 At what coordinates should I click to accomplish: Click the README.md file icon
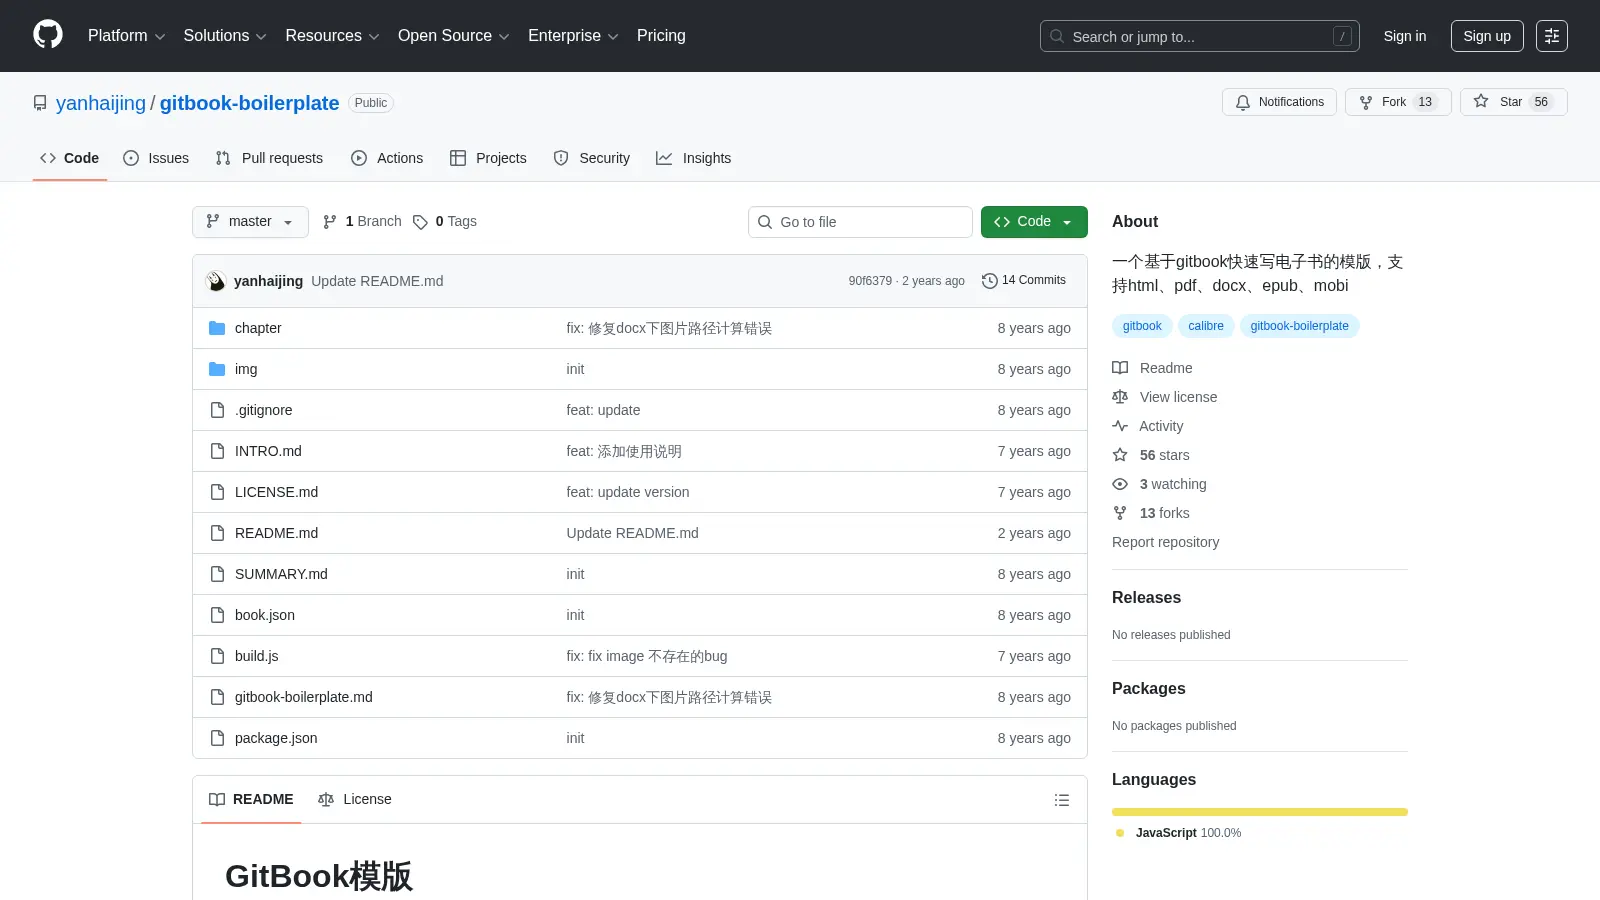click(217, 533)
